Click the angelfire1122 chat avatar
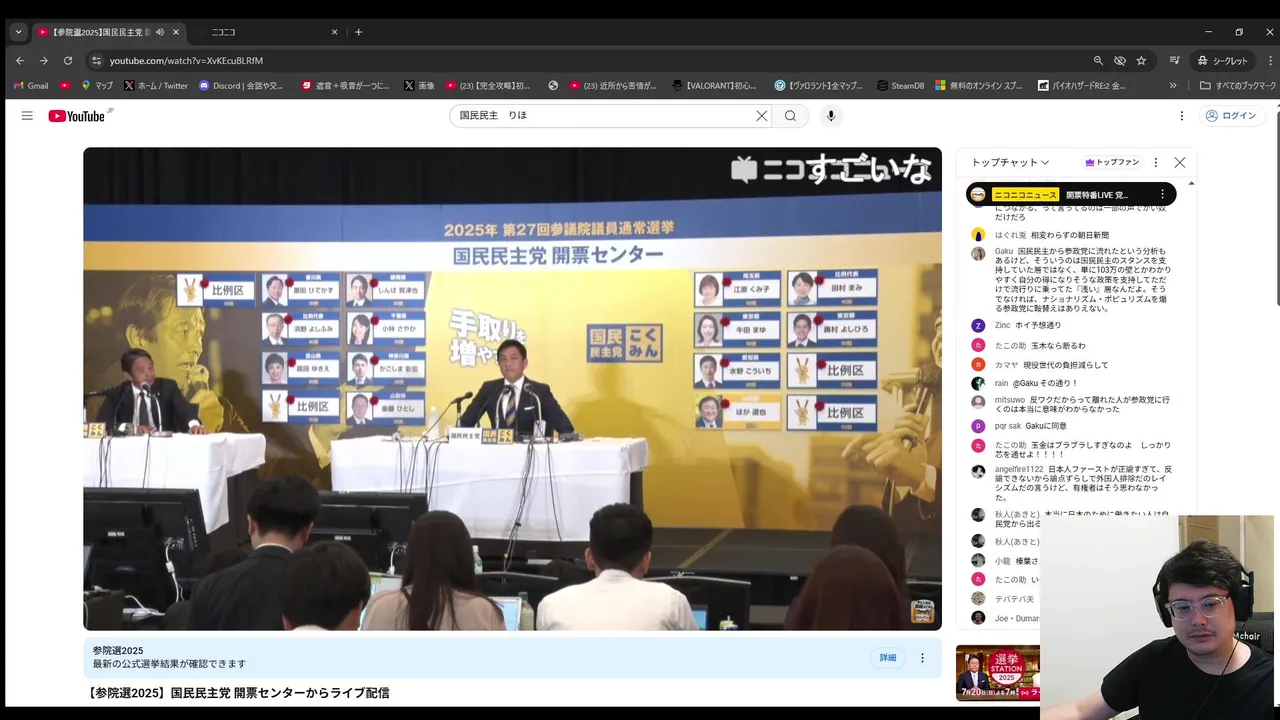Viewport: 1280px width, 720px height. (x=978, y=471)
